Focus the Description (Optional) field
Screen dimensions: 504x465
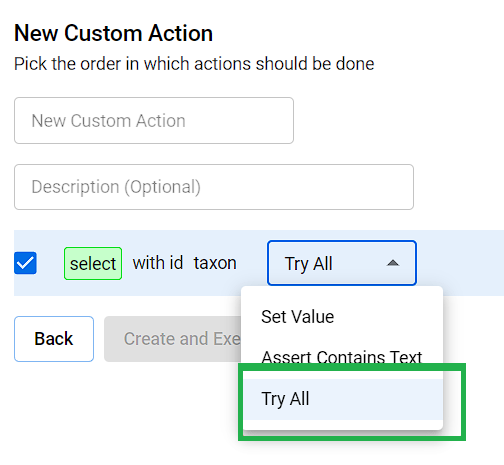point(214,187)
